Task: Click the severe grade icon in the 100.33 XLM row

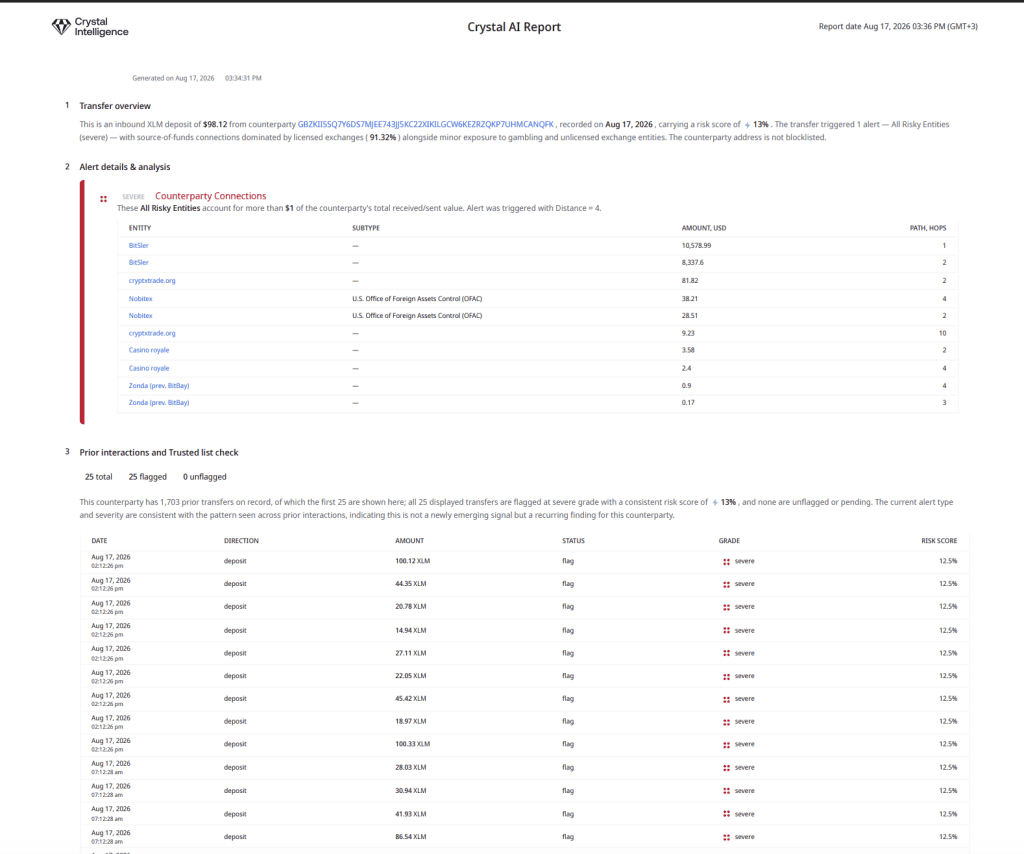Action: pyautogui.click(x=726, y=745)
